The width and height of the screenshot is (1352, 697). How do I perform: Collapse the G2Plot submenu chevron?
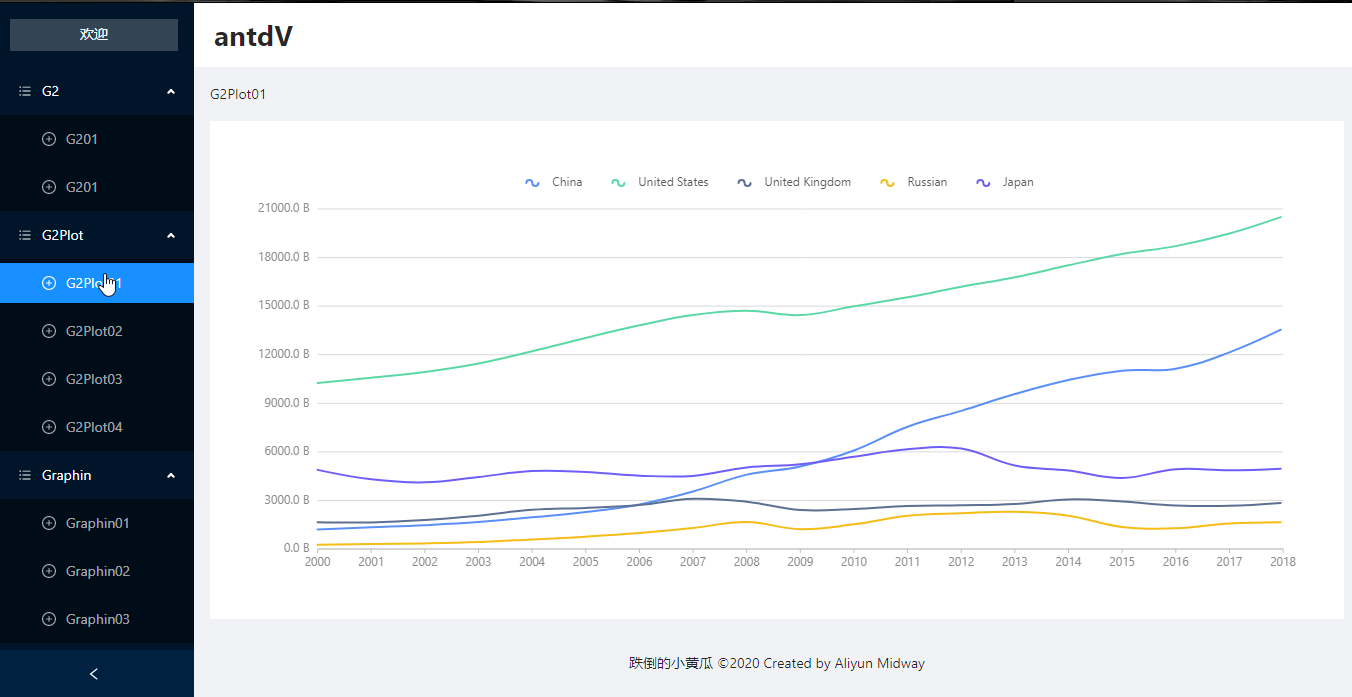coord(171,235)
